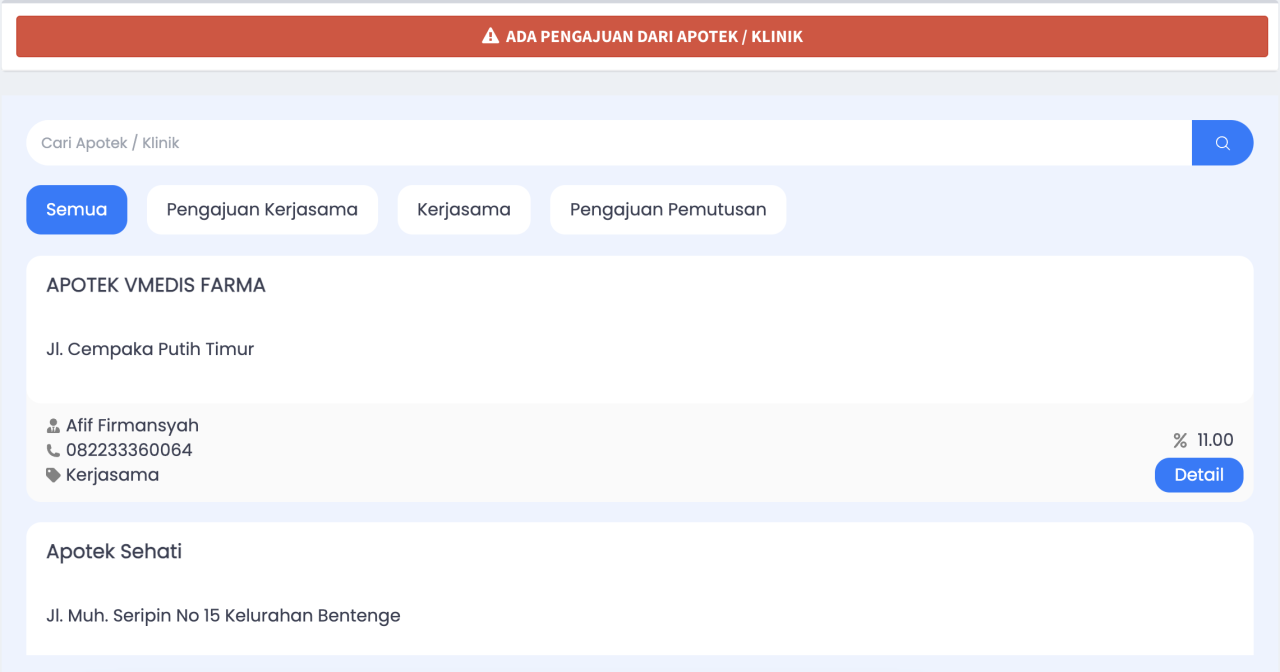Screen dimensions: 1280x672
Task: Click the APOTEK VMEDIS FARMA card title
Action: pyautogui.click(x=156, y=285)
